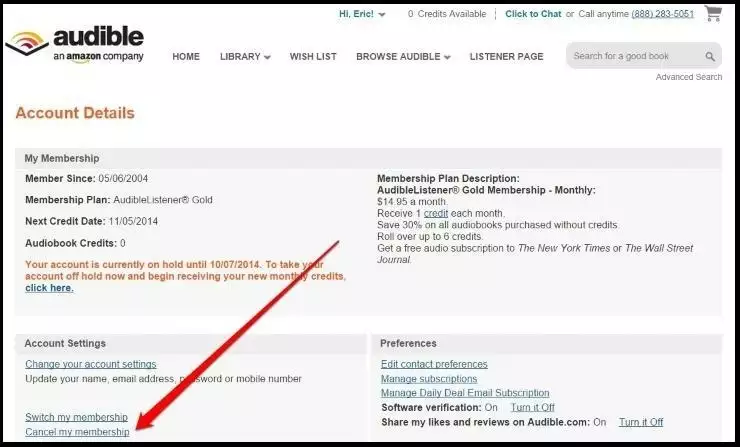Click the Cancel my membership link
This screenshot has width=740, height=447.
77,432
